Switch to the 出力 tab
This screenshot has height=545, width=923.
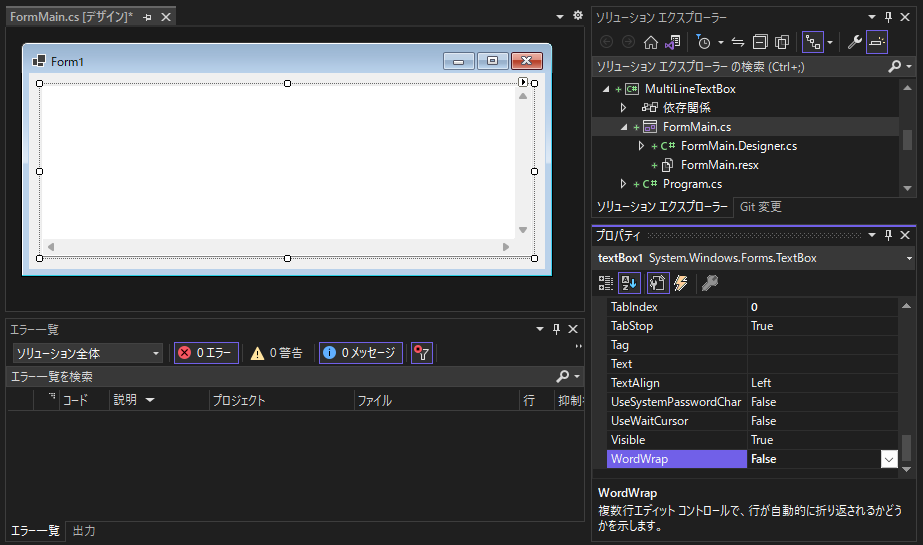[x=84, y=531]
